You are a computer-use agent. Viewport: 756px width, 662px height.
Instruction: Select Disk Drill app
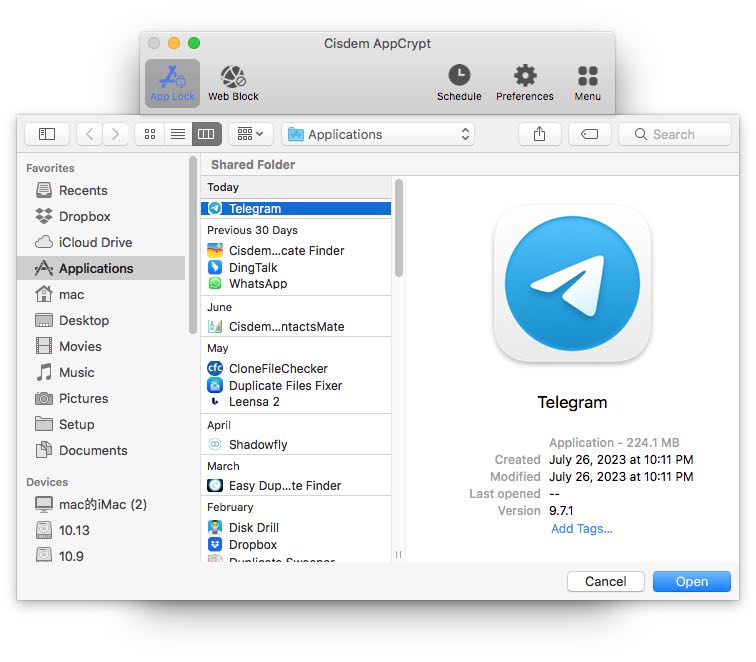pyautogui.click(x=296, y=527)
